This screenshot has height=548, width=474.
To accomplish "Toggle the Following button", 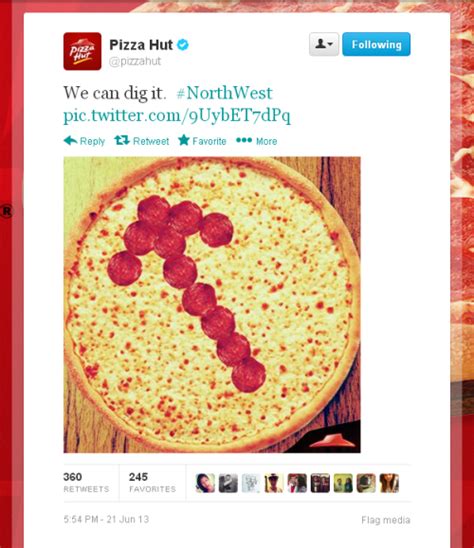I will point(376,44).
